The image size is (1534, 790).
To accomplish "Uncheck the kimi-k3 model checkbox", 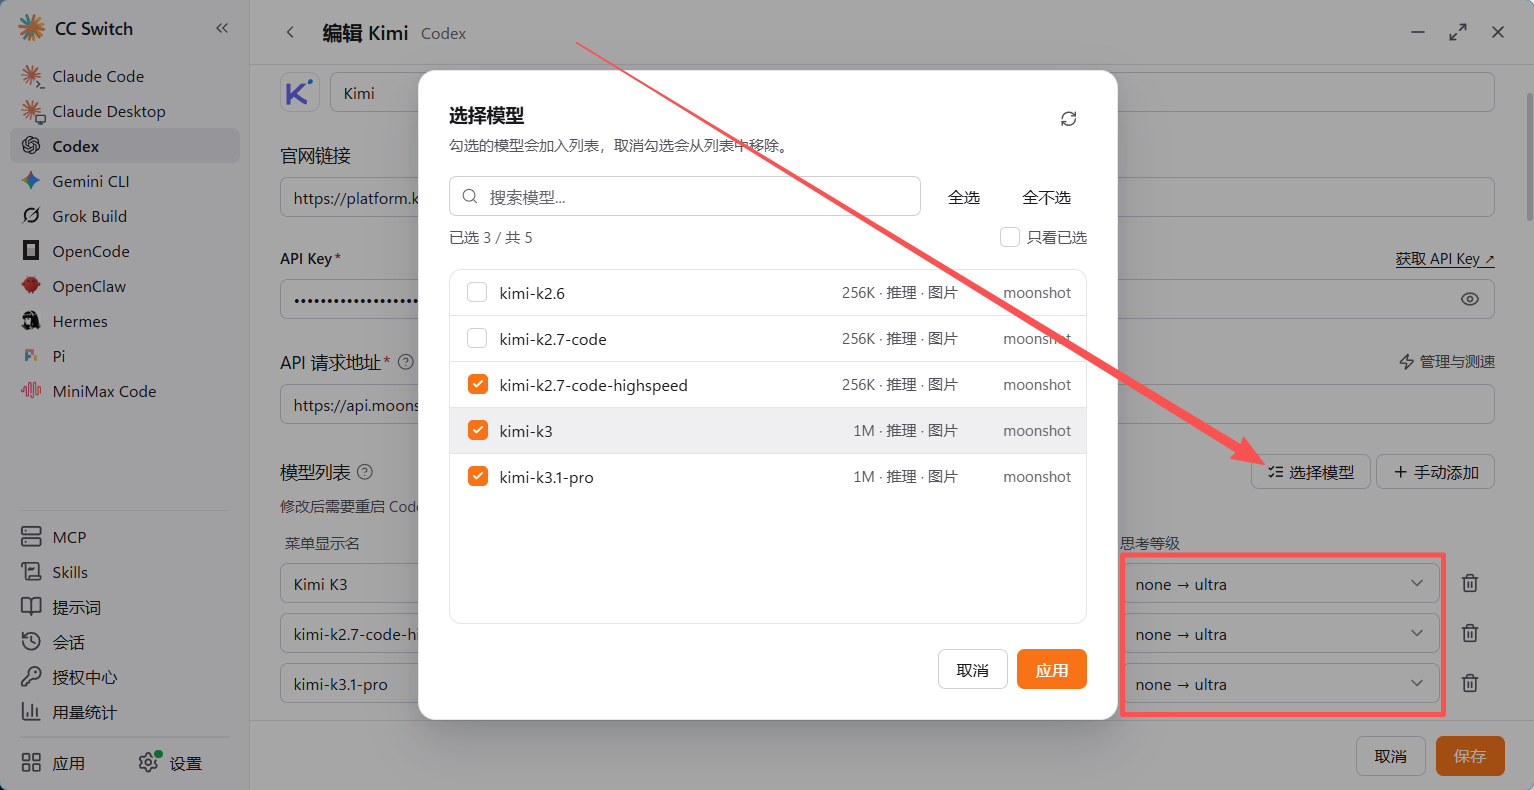I will pos(477,430).
